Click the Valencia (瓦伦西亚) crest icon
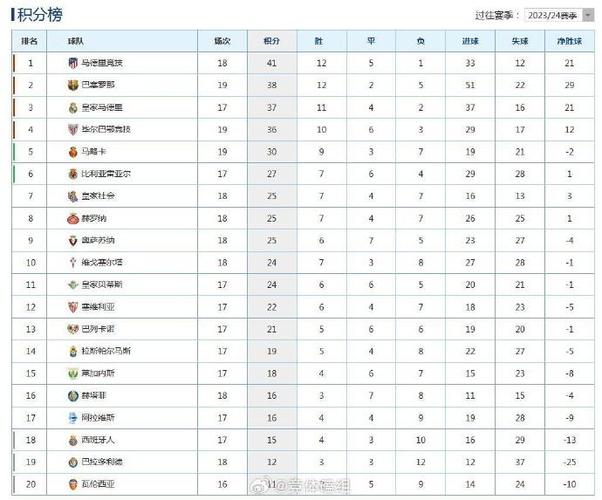Screen dimensions: 602x500 coord(73,484)
